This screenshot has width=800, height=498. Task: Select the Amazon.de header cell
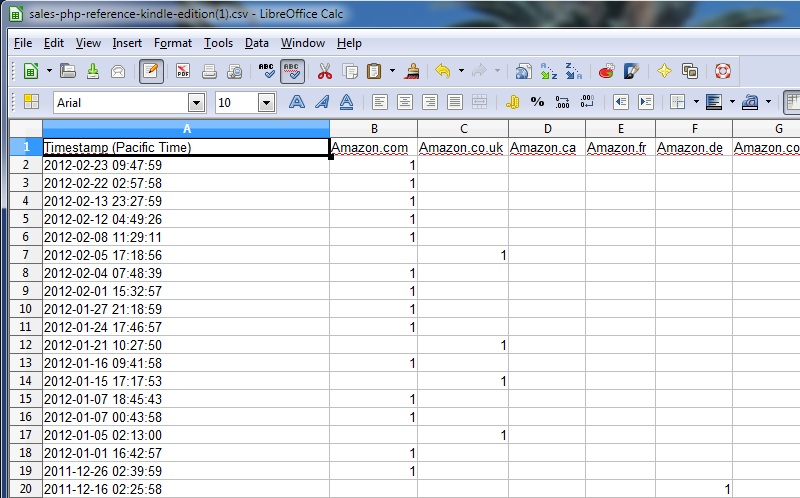point(694,147)
